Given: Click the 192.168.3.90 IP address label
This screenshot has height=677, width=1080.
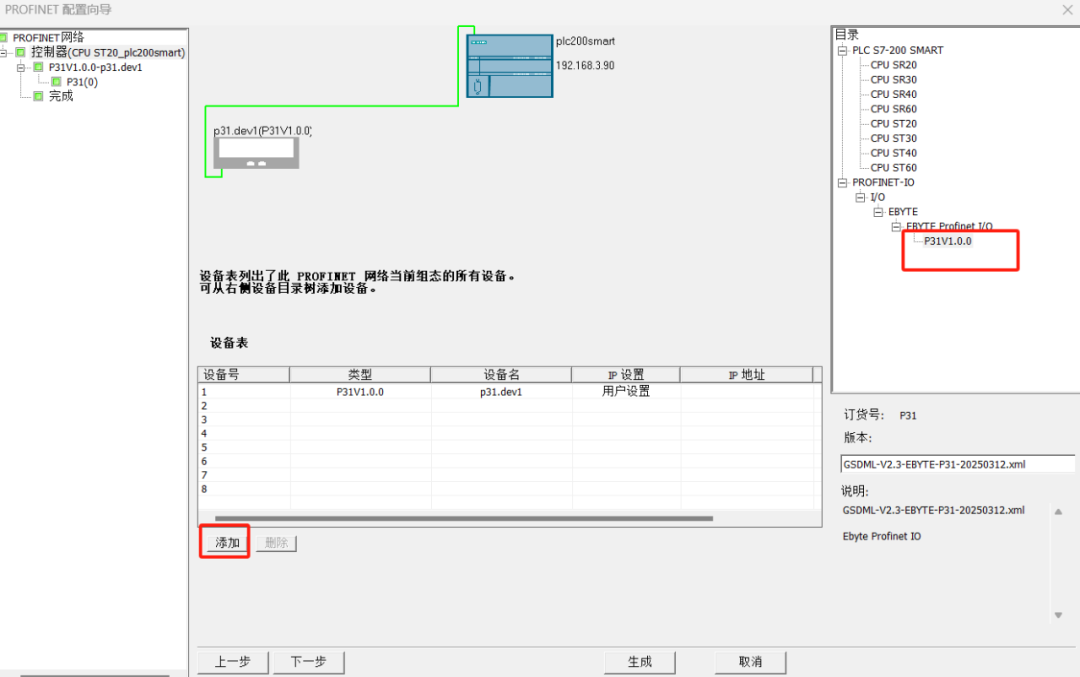Looking at the screenshot, I should pyautogui.click(x=585, y=65).
